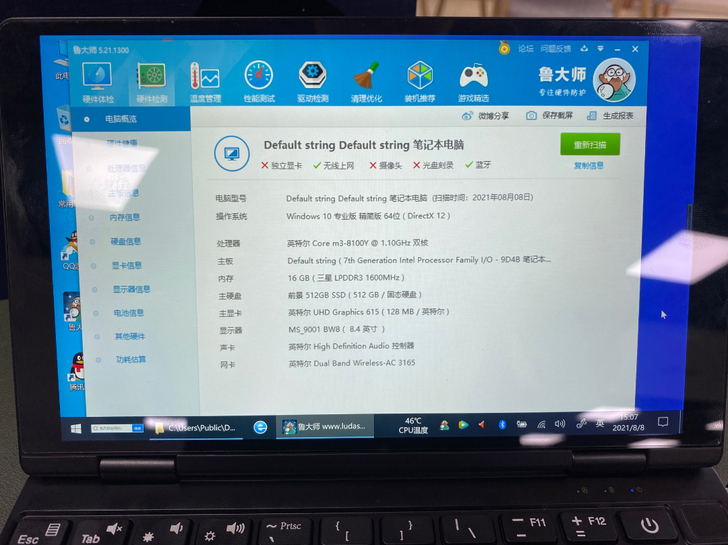Click 蓝牙 status indicator
Image resolution: width=728 pixels, height=545 pixels.
(478, 164)
